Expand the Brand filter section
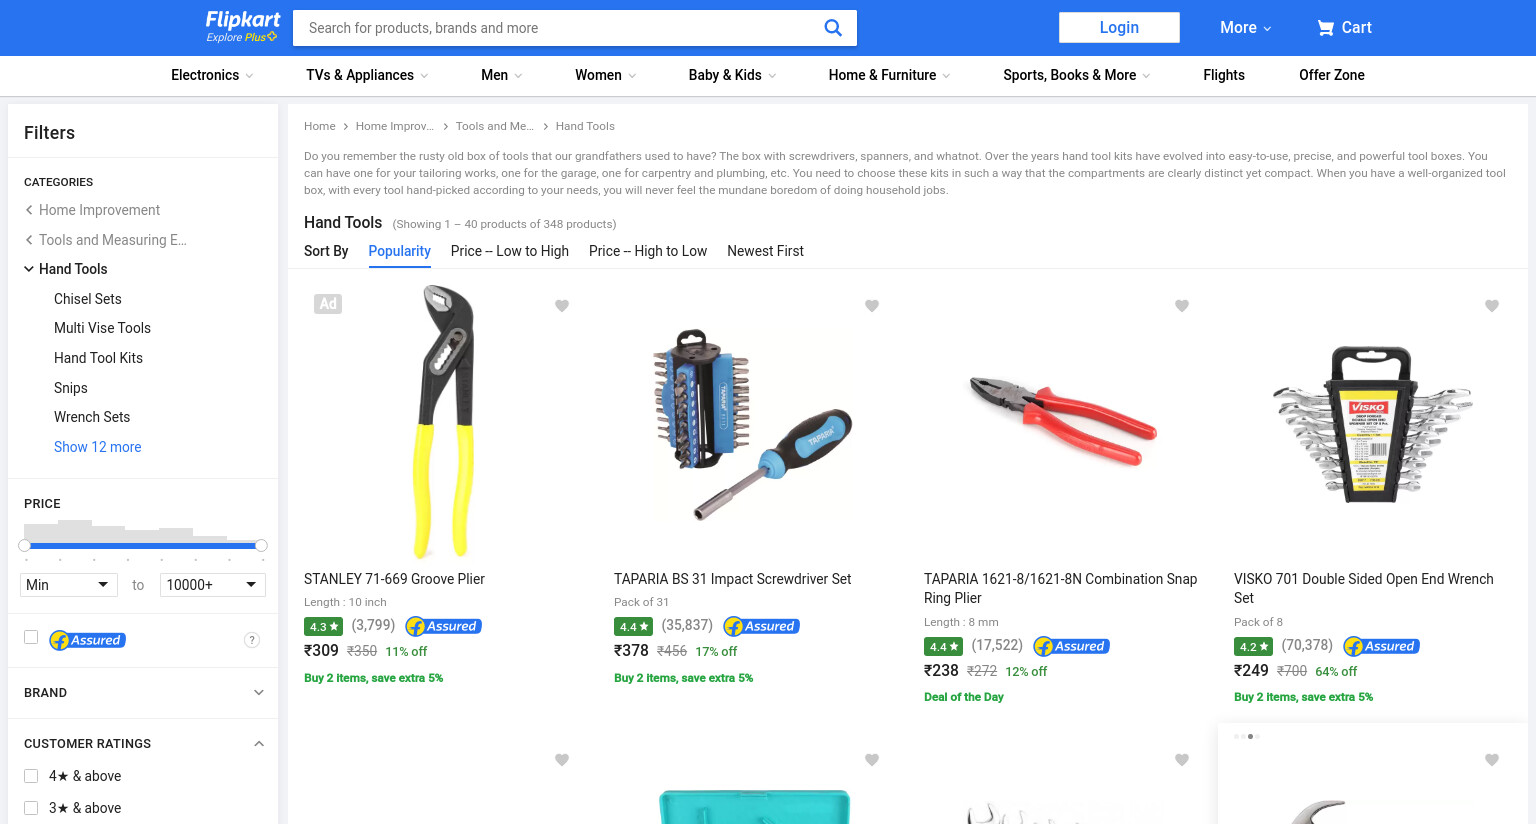The image size is (1536, 824). coord(143,692)
